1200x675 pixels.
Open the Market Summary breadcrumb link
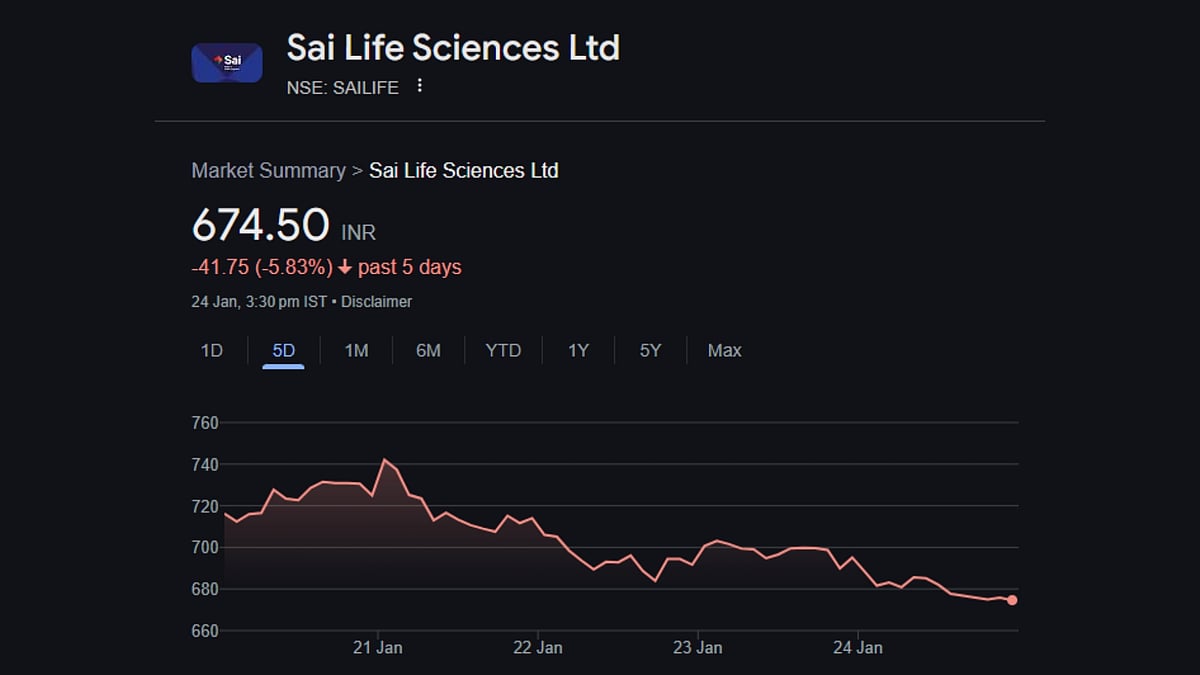click(268, 171)
